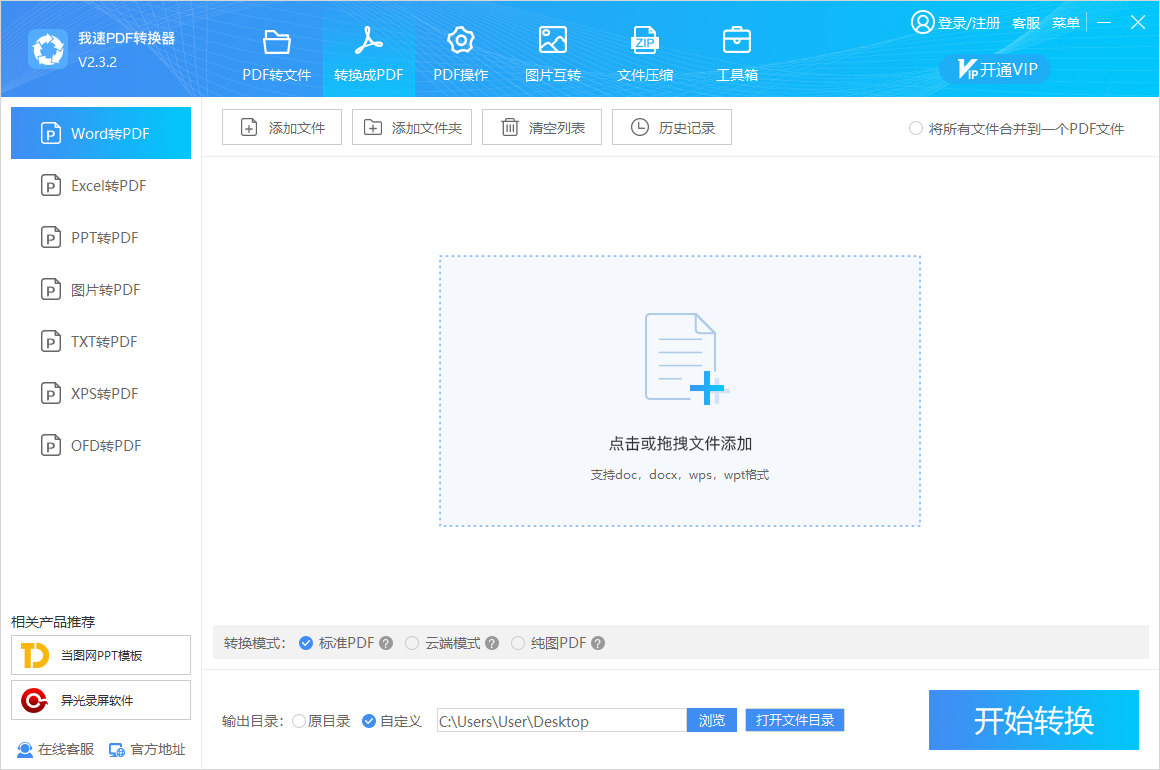Viewport: 1160px width, 770px height.
Task: Click help icon next to 标准PDF
Action: click(386, 643)
